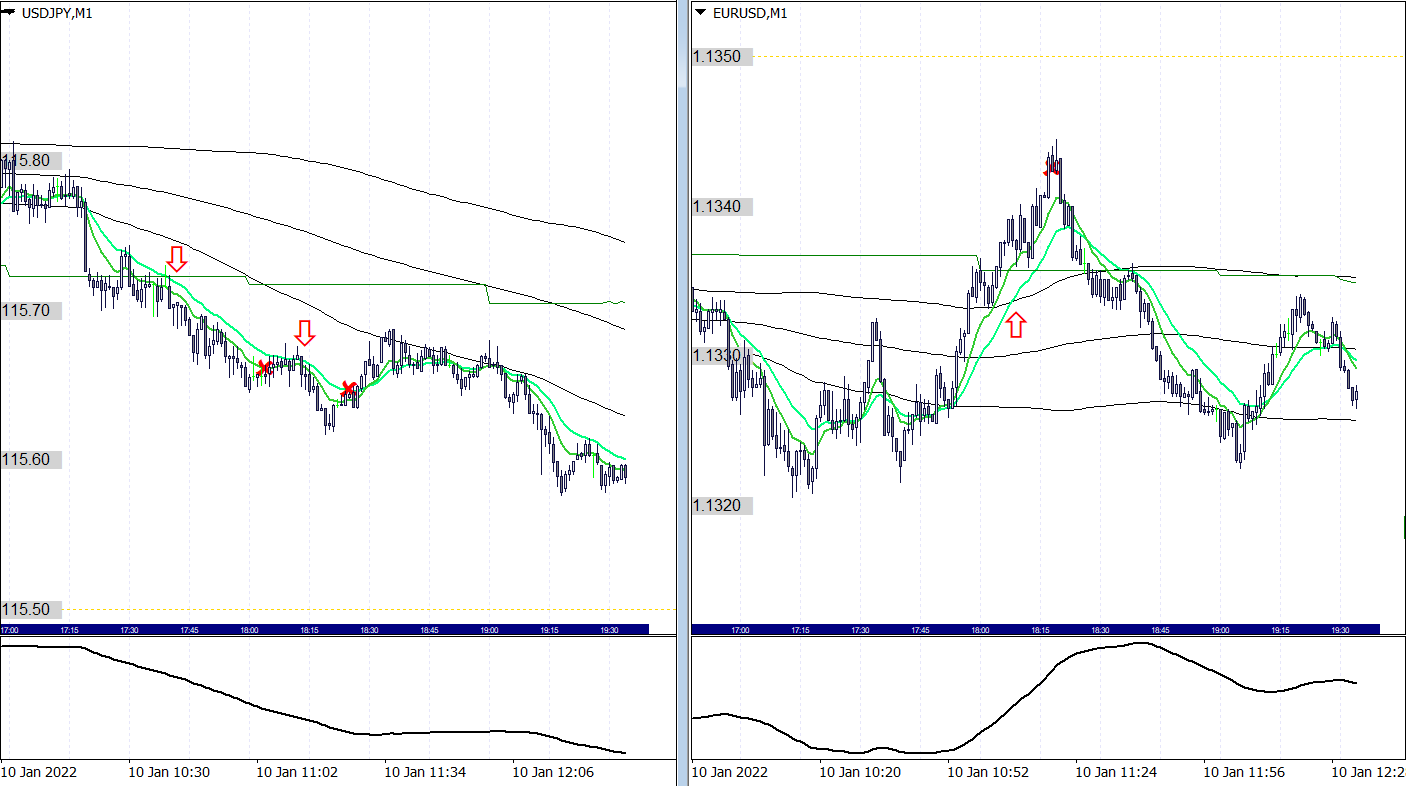The image size is (1406, 786).
Task: Click the 115.80 price label
Action: click(32, 161)
